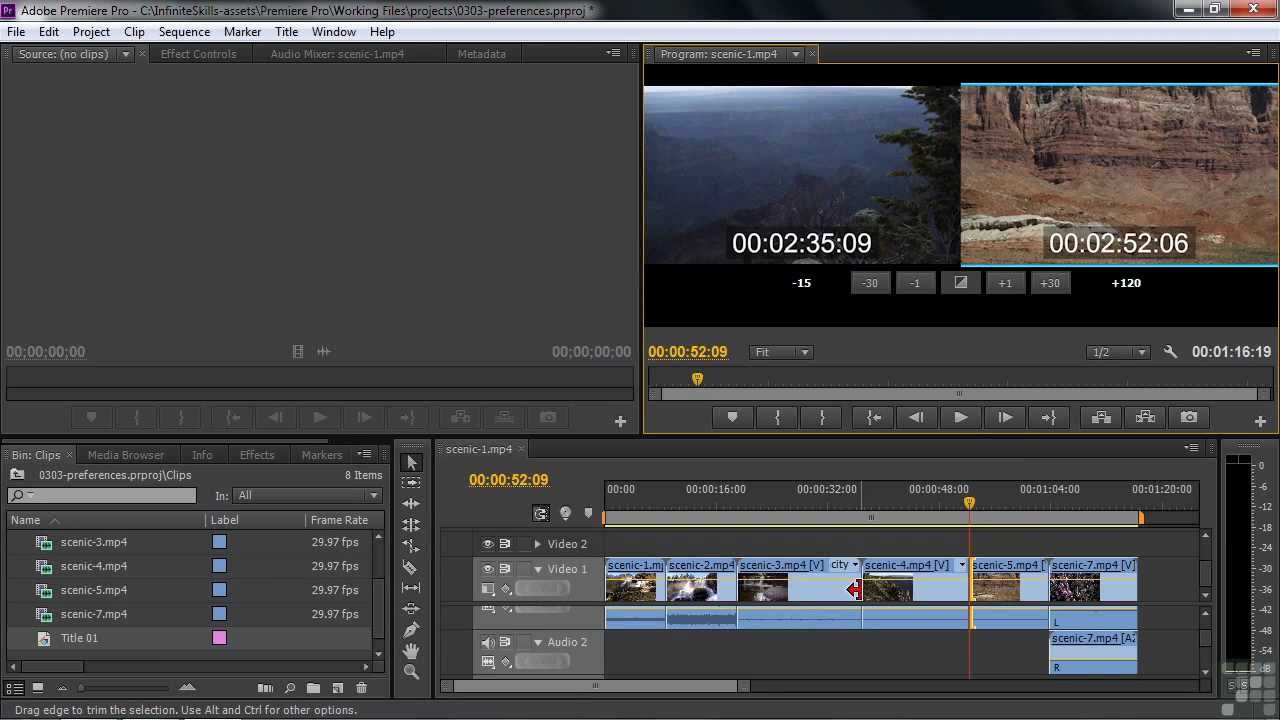Switch to the Effect Controls tab
The image size is (1280, 720).
[x=199, y=54]
